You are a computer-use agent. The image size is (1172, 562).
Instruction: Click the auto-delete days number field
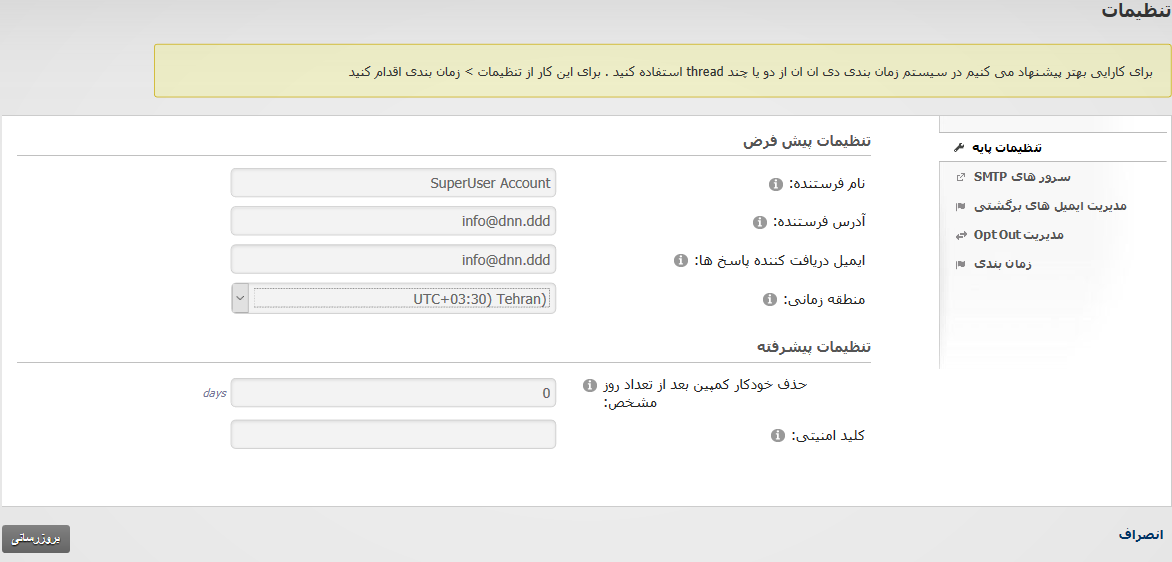point(393,393)
